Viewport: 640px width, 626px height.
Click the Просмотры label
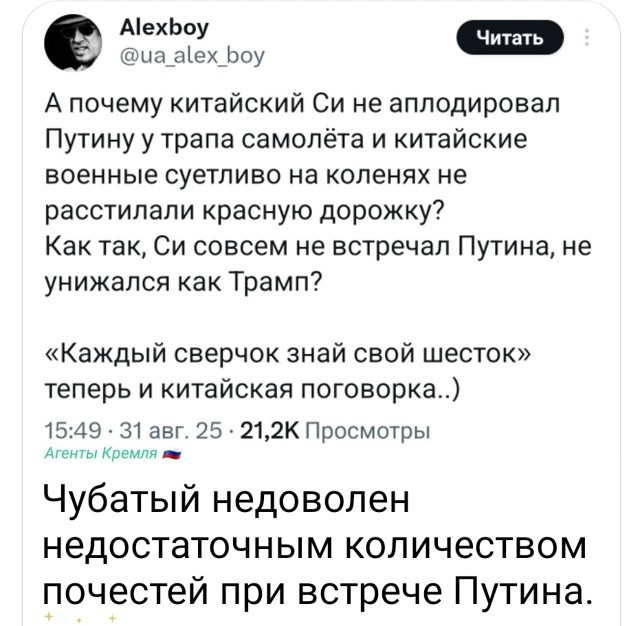point(368,431)
